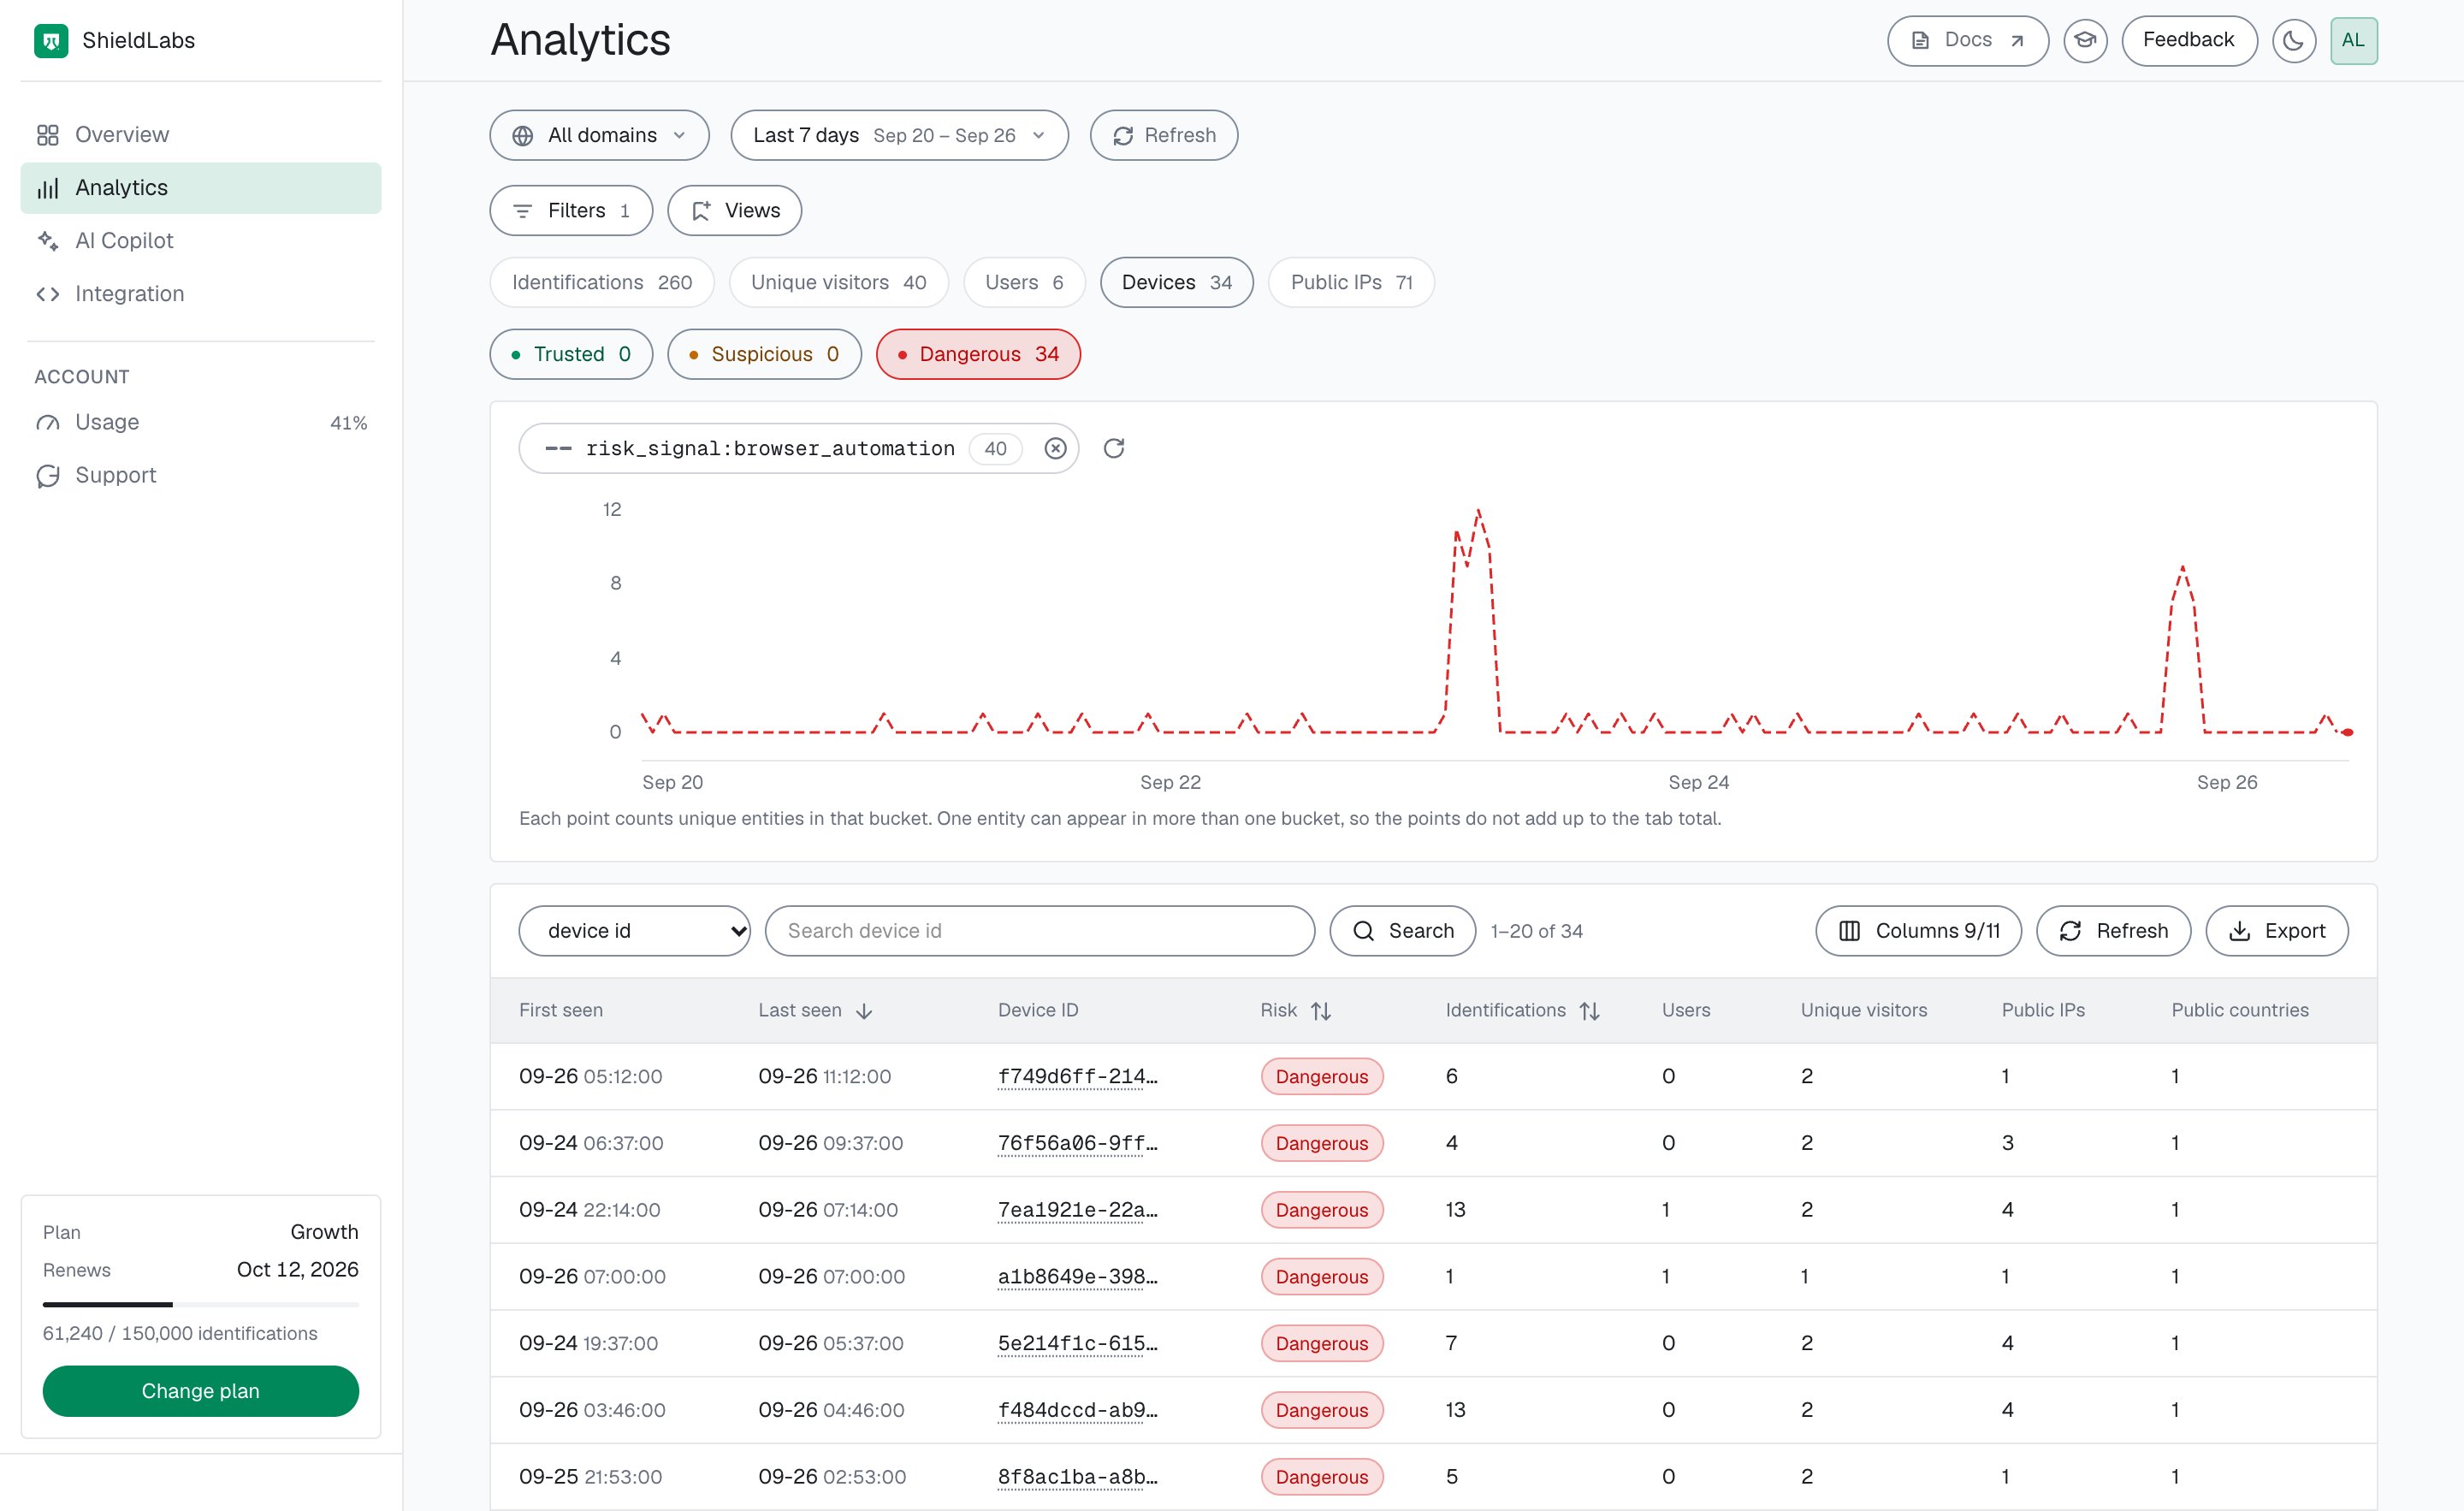Open the AL account avatar menu
This screenshot has width=2464, height=1511.
2353,41
